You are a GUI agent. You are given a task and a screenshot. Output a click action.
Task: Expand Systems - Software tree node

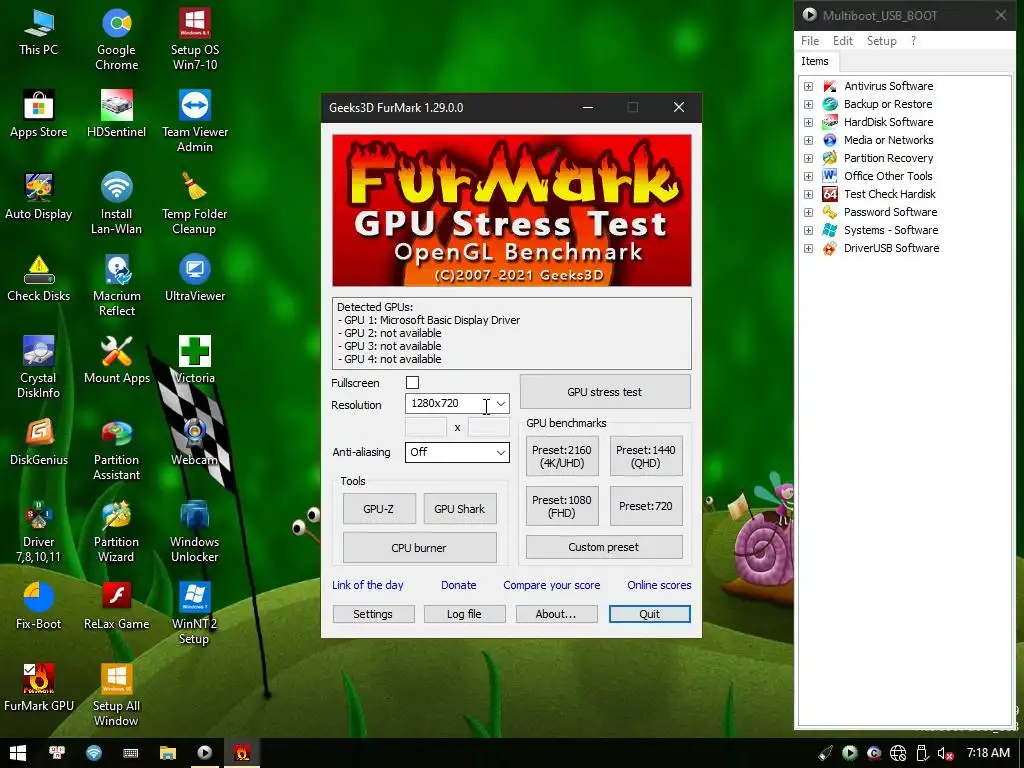(808, 231)
